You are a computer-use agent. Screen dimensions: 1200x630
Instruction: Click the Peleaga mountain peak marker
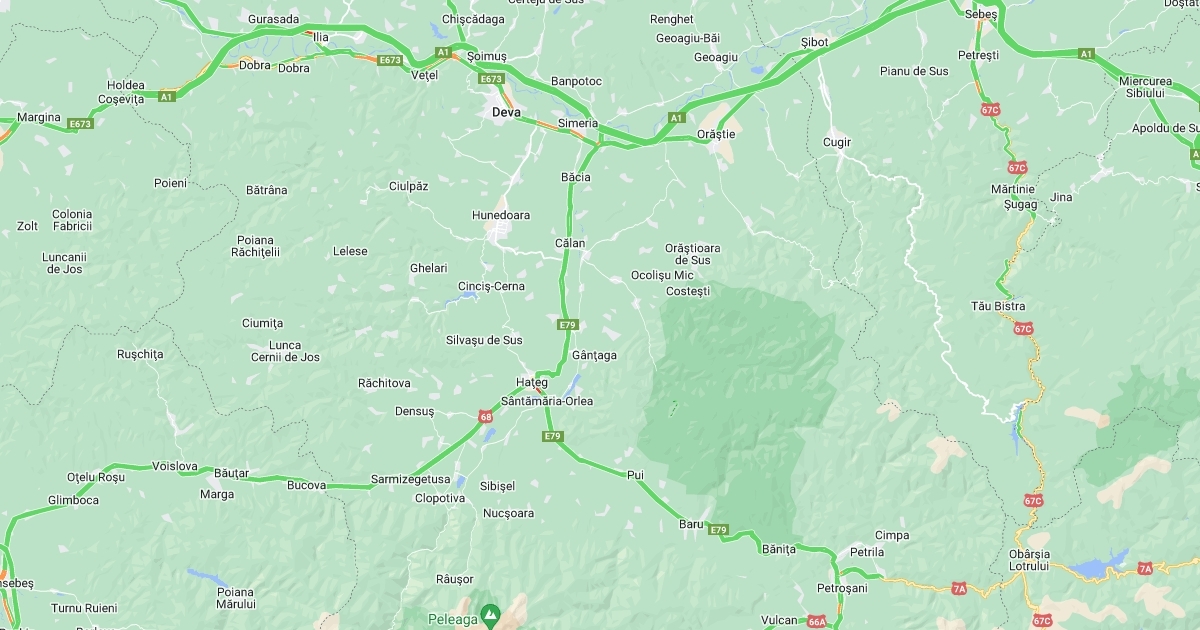pyautogui.click(x=490, y=613)
